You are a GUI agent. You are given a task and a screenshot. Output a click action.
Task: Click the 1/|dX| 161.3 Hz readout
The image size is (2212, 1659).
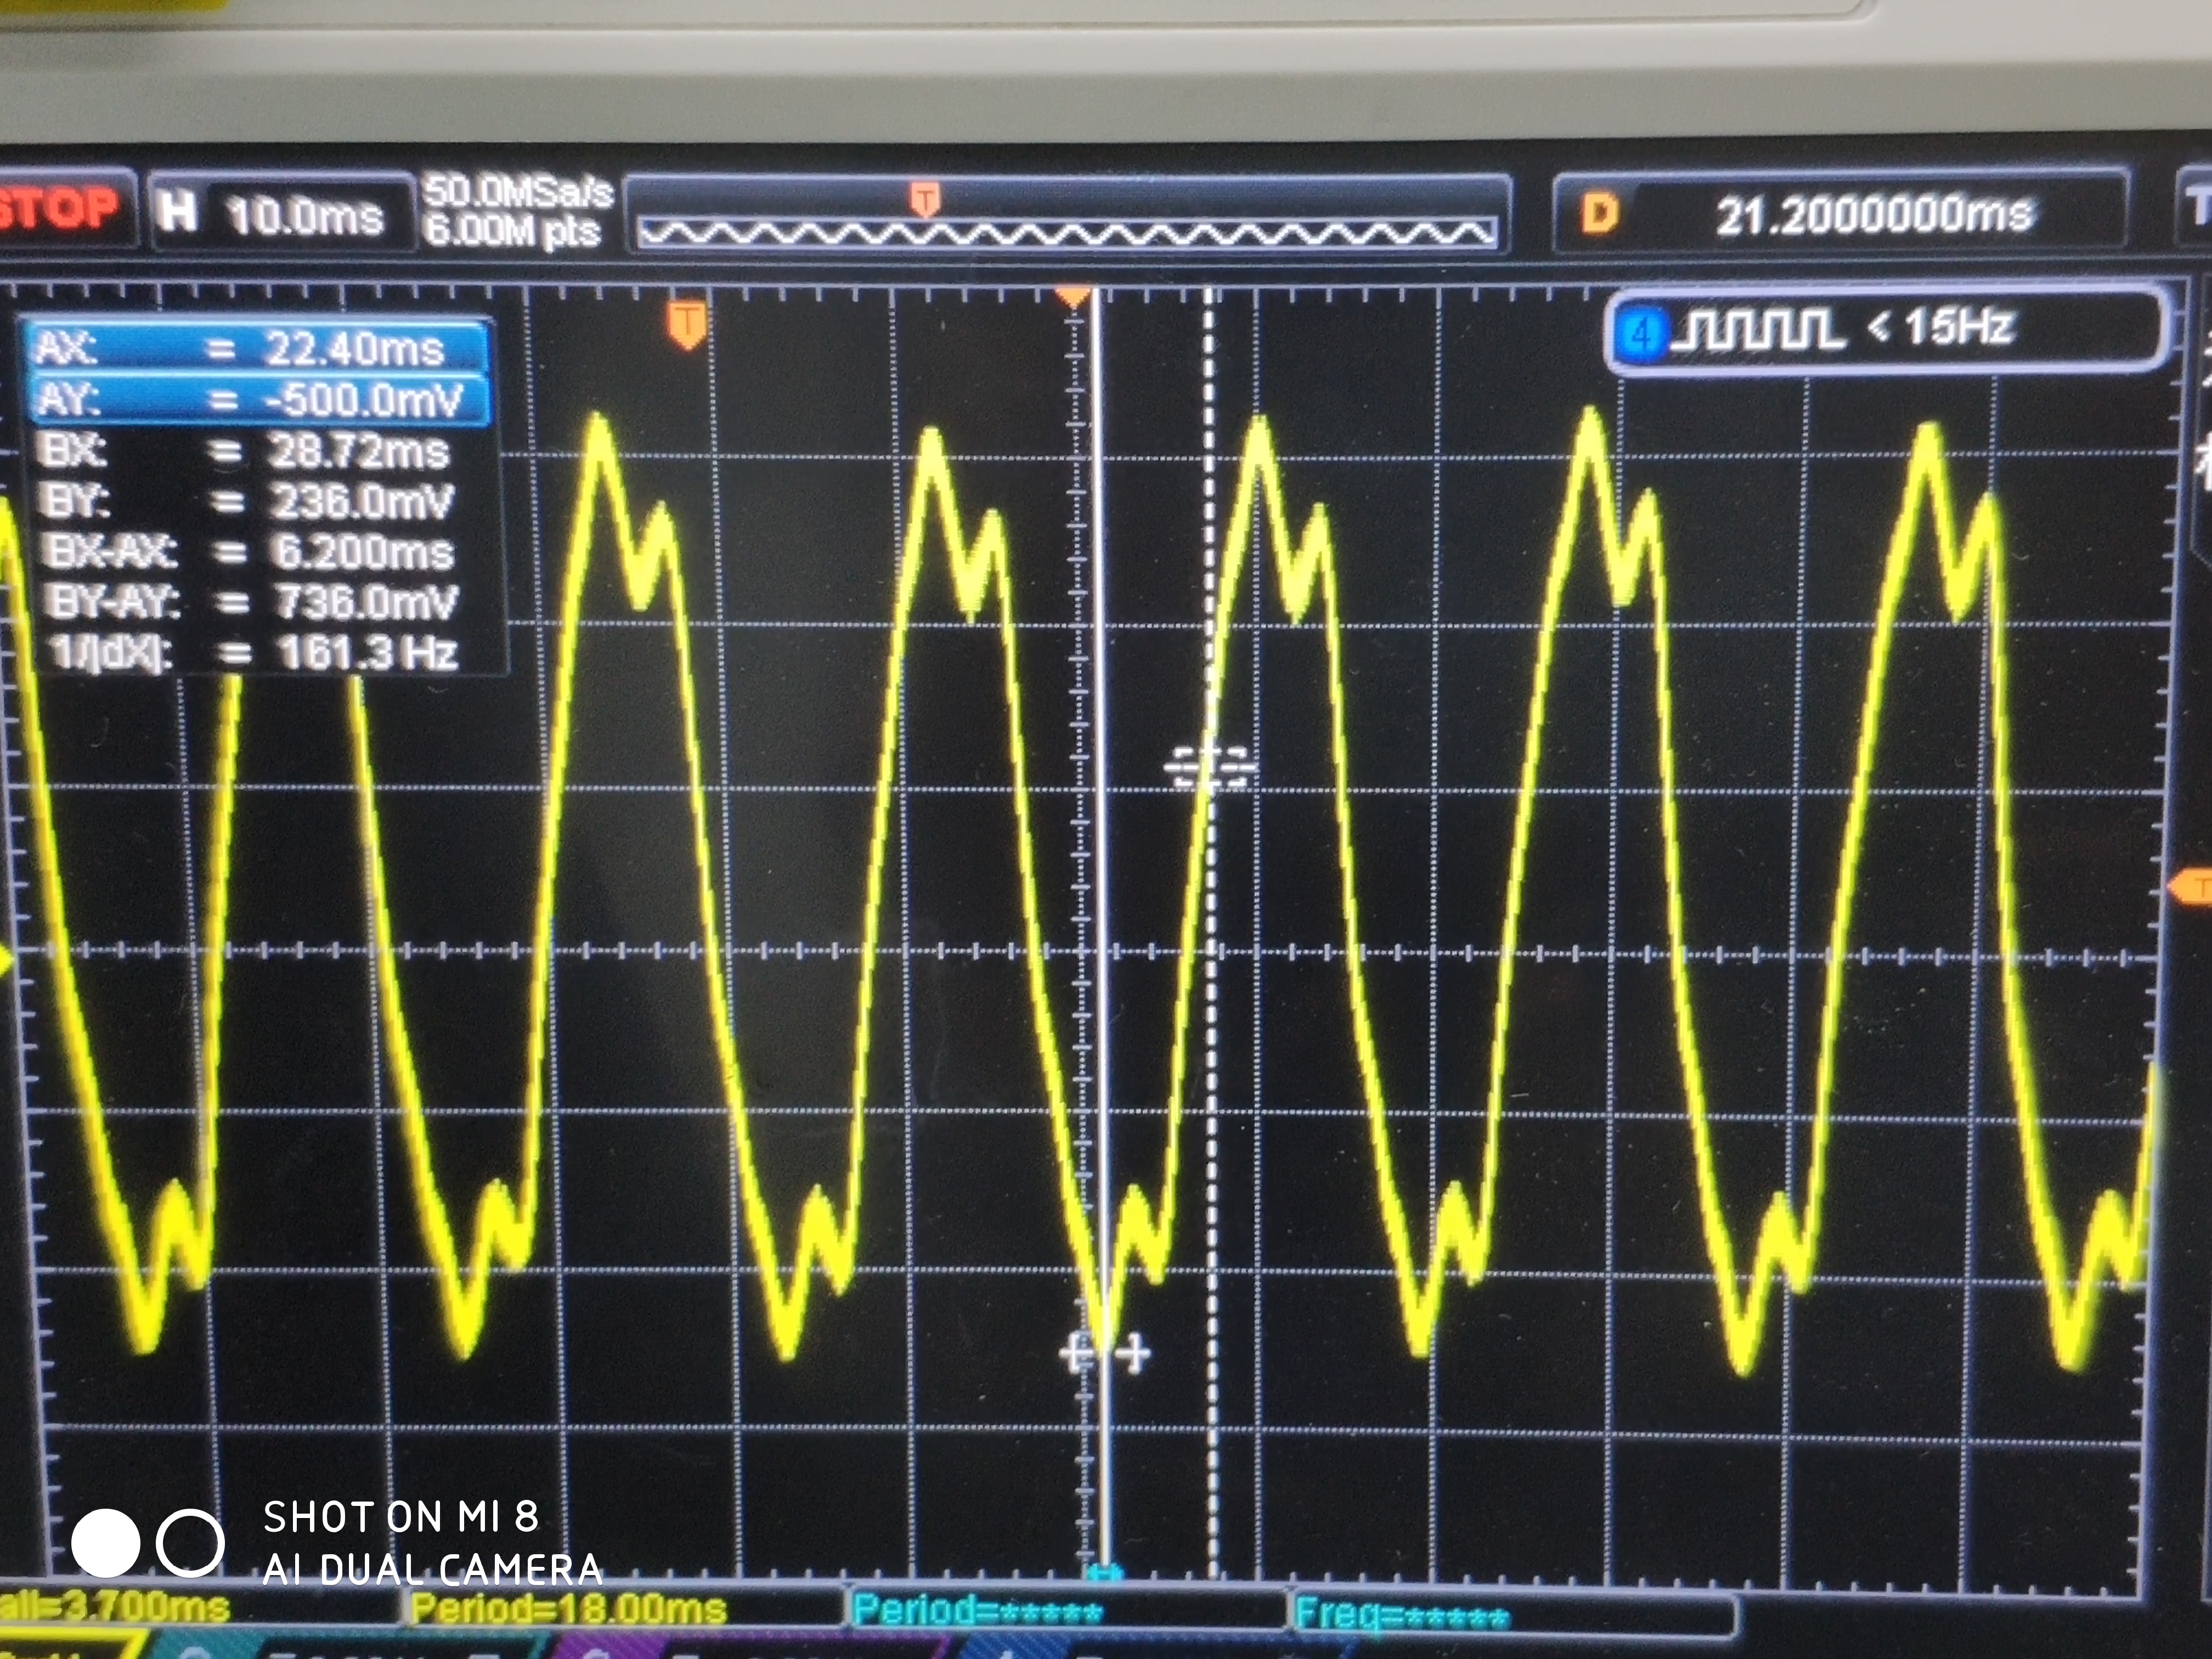[256, 654]
